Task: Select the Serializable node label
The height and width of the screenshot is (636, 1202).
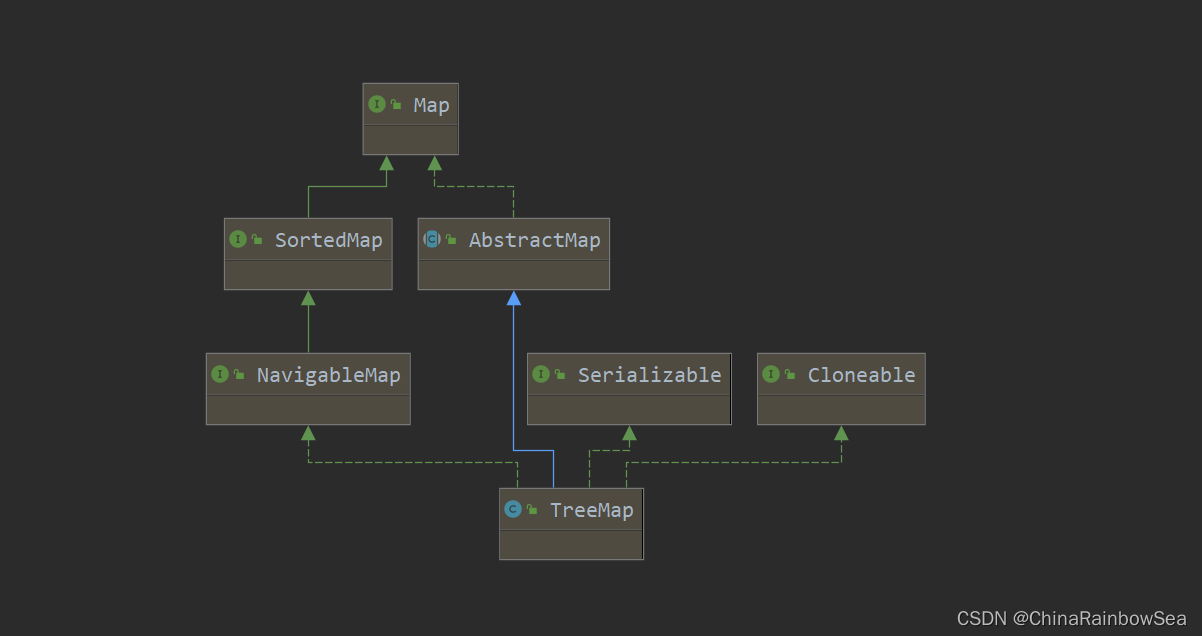Action: (x=649, y=375)
